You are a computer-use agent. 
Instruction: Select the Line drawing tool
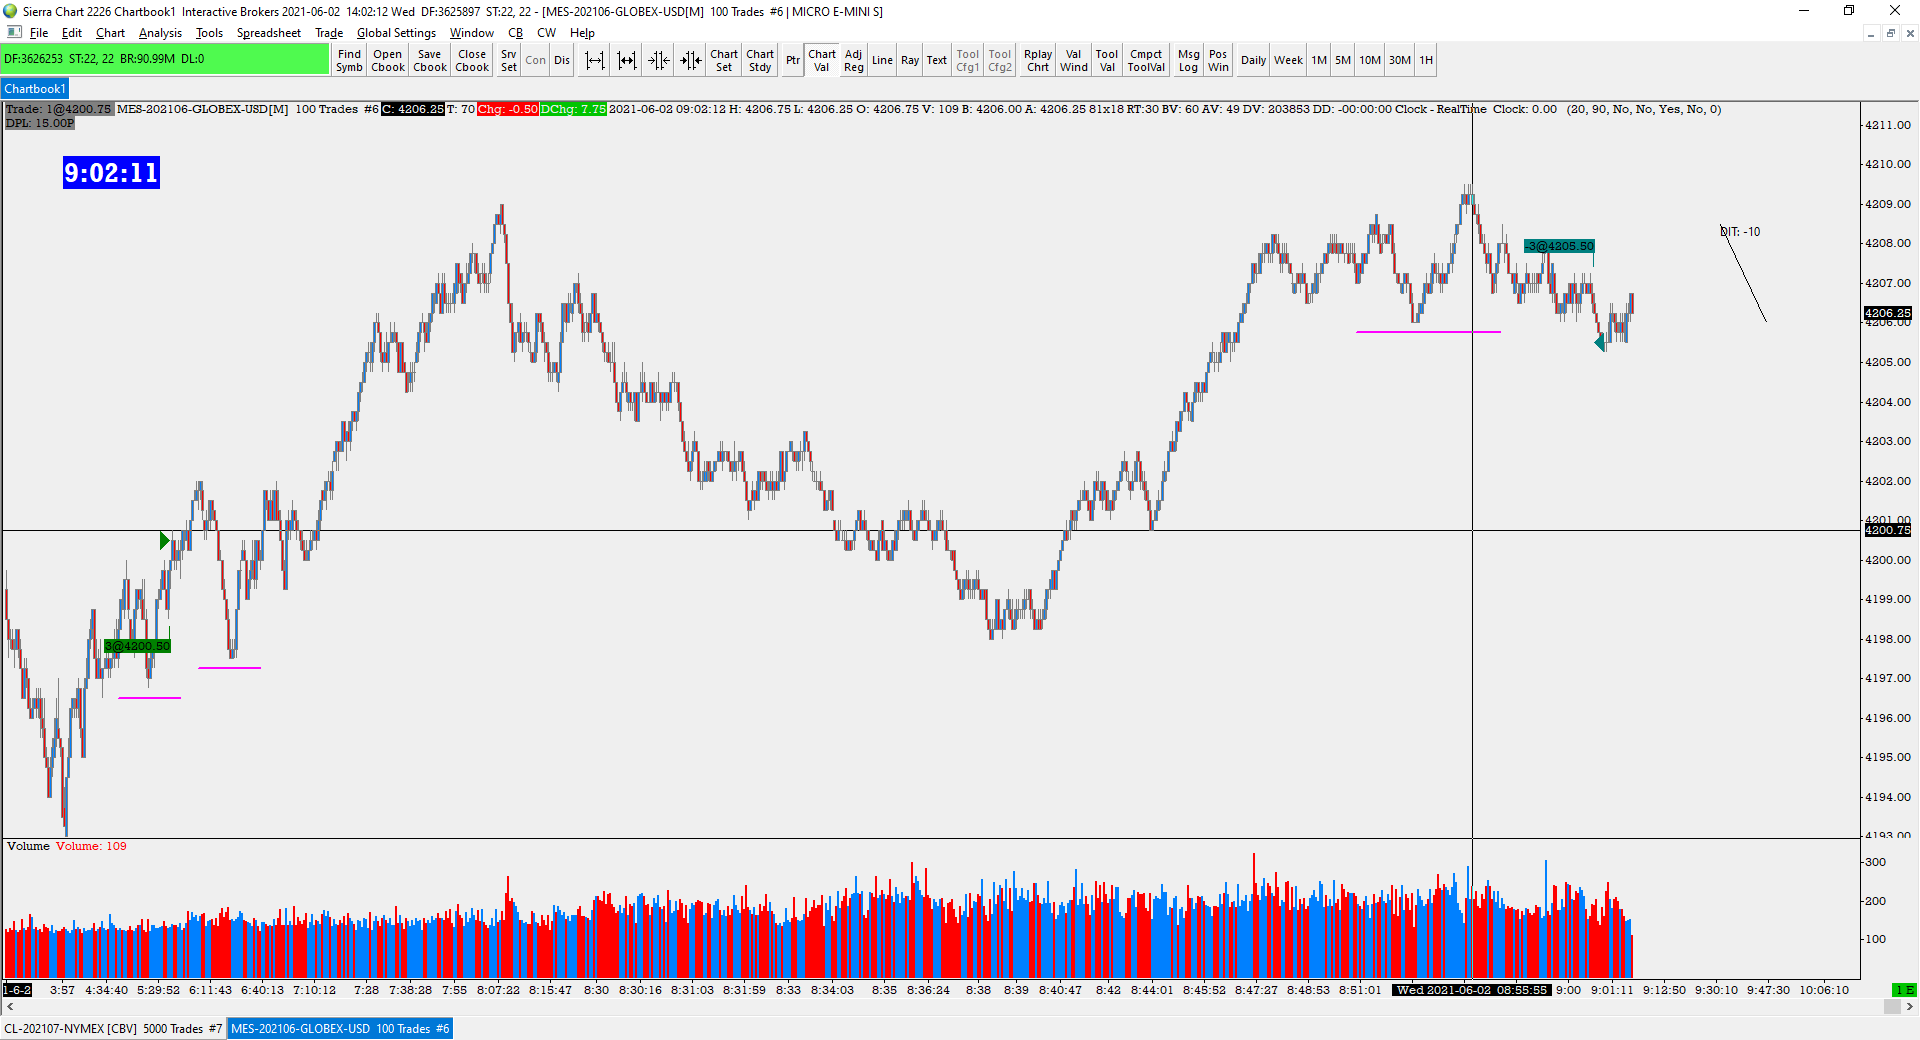pos(882,61)
